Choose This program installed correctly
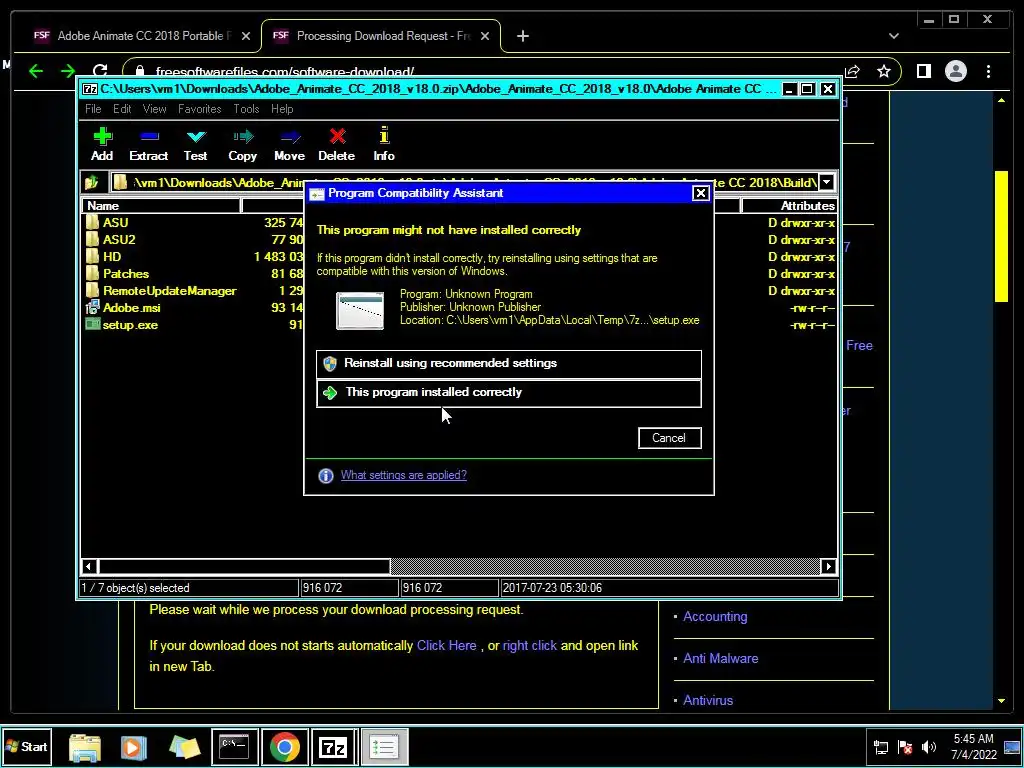The image size is (1024, 768). click(x=509, y=392)
